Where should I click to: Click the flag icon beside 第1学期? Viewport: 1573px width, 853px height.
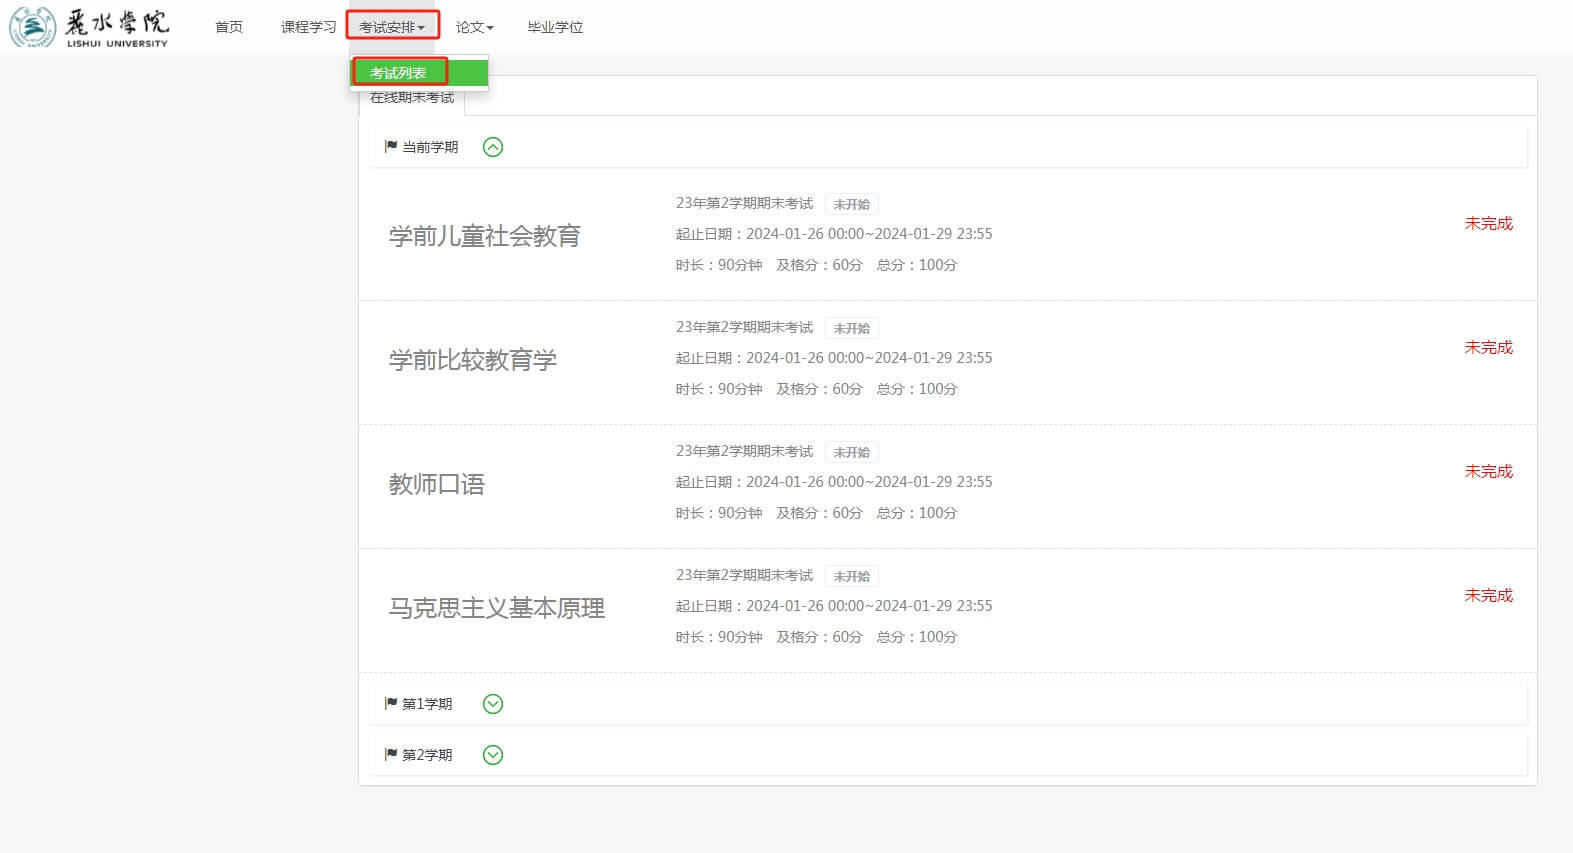click(x=391, y=704)
